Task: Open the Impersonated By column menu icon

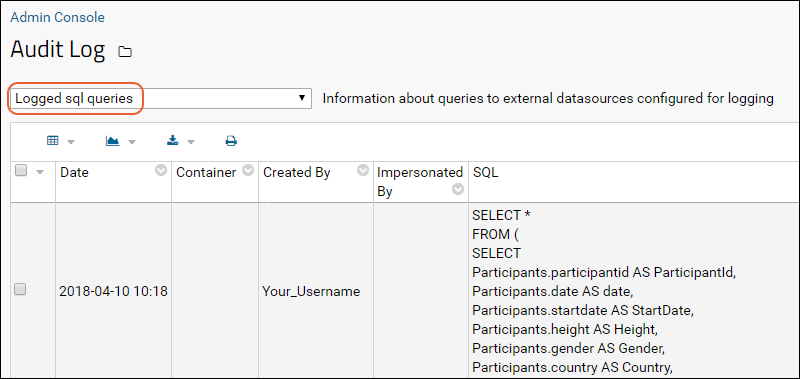Action: (x=458, y=190)
